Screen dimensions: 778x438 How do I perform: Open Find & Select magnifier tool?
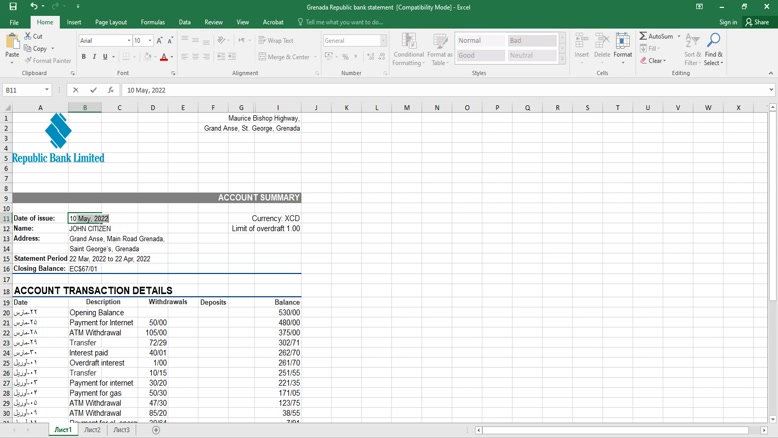point(713,41)
